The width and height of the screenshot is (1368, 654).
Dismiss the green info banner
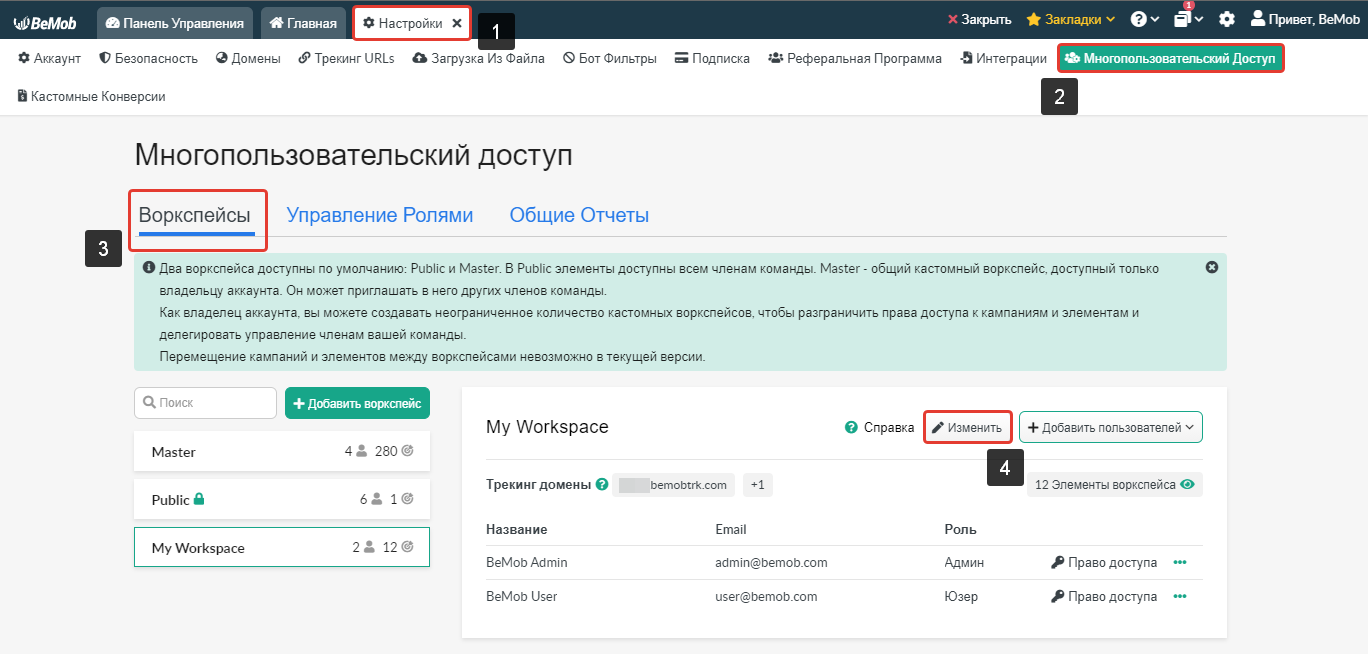coord(1212,267)
